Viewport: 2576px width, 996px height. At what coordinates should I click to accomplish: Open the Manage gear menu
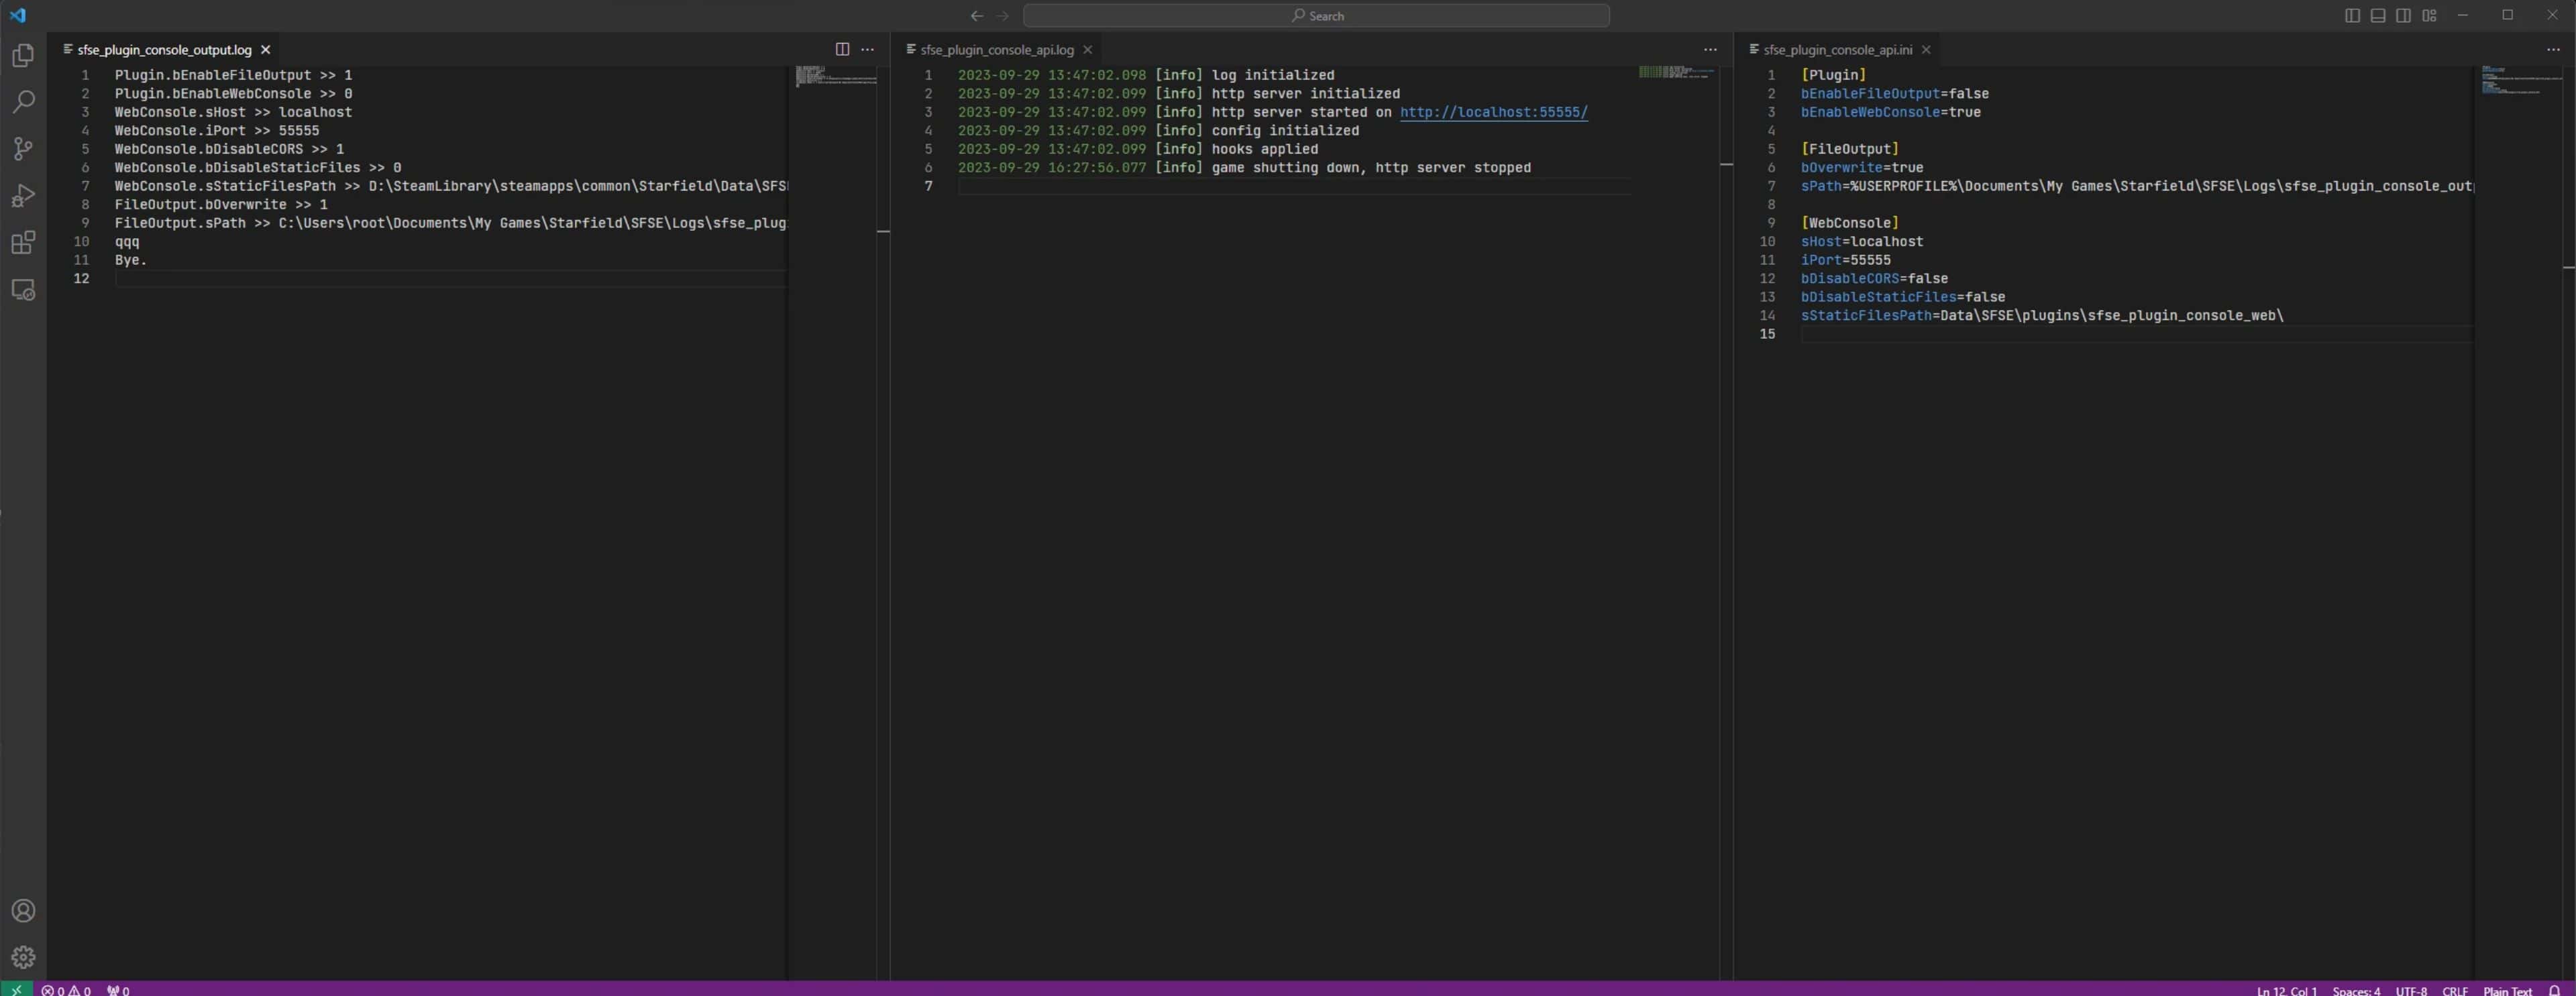23,957
